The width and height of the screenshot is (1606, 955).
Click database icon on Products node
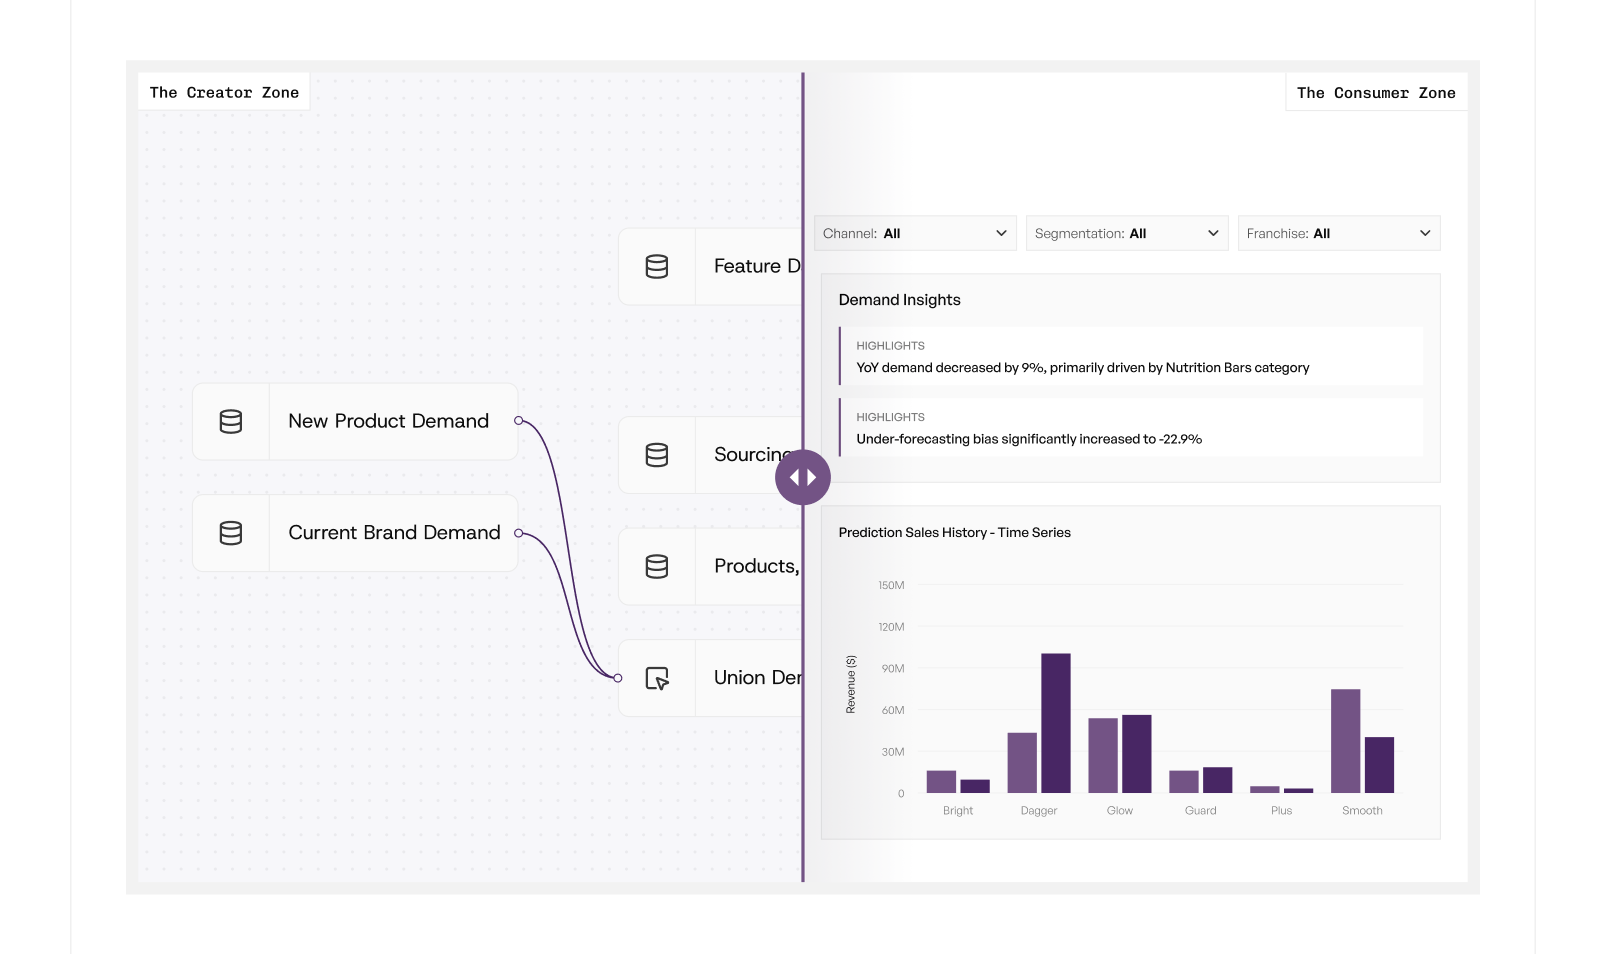[657, 567]
